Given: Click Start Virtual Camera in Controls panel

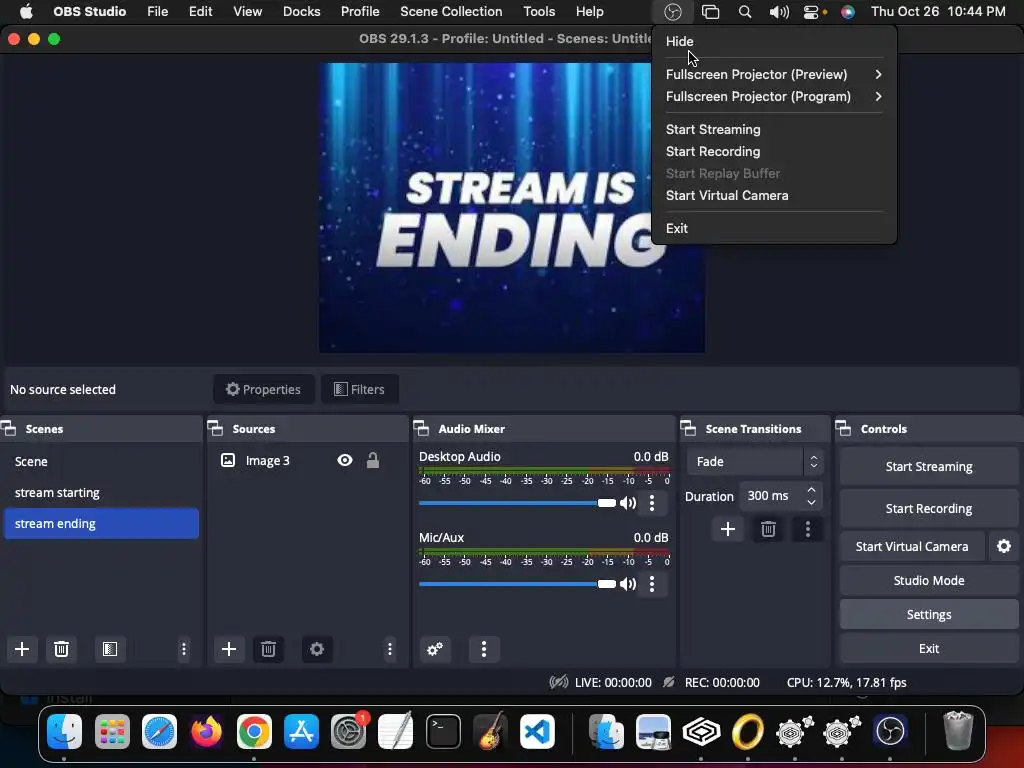Looking at the screenshot, I should point(912,546).
